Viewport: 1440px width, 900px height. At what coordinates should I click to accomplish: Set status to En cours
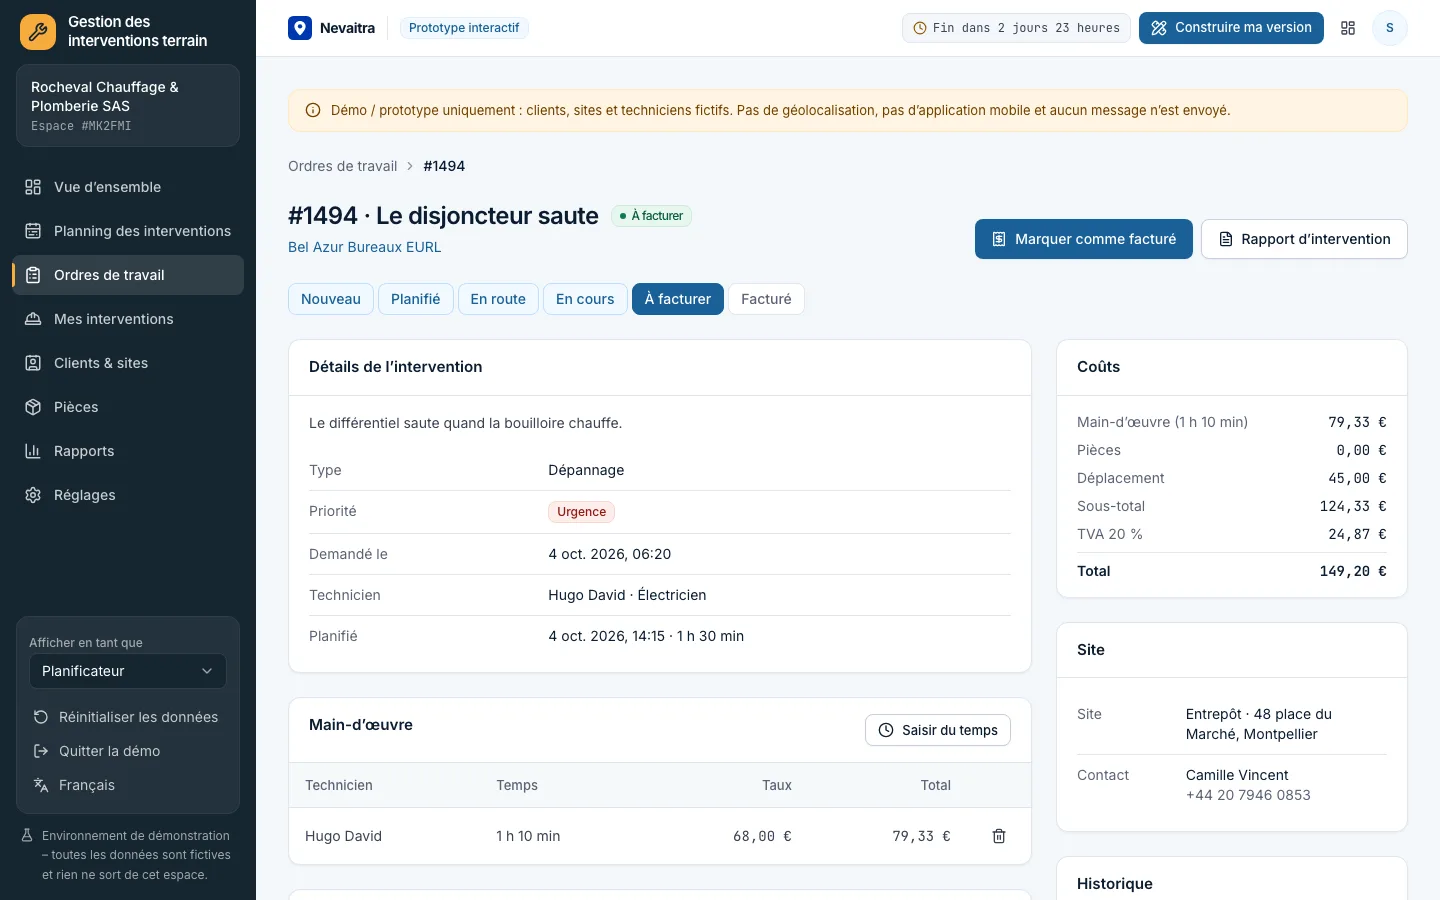pyautogui.click(x=585, y=299)
